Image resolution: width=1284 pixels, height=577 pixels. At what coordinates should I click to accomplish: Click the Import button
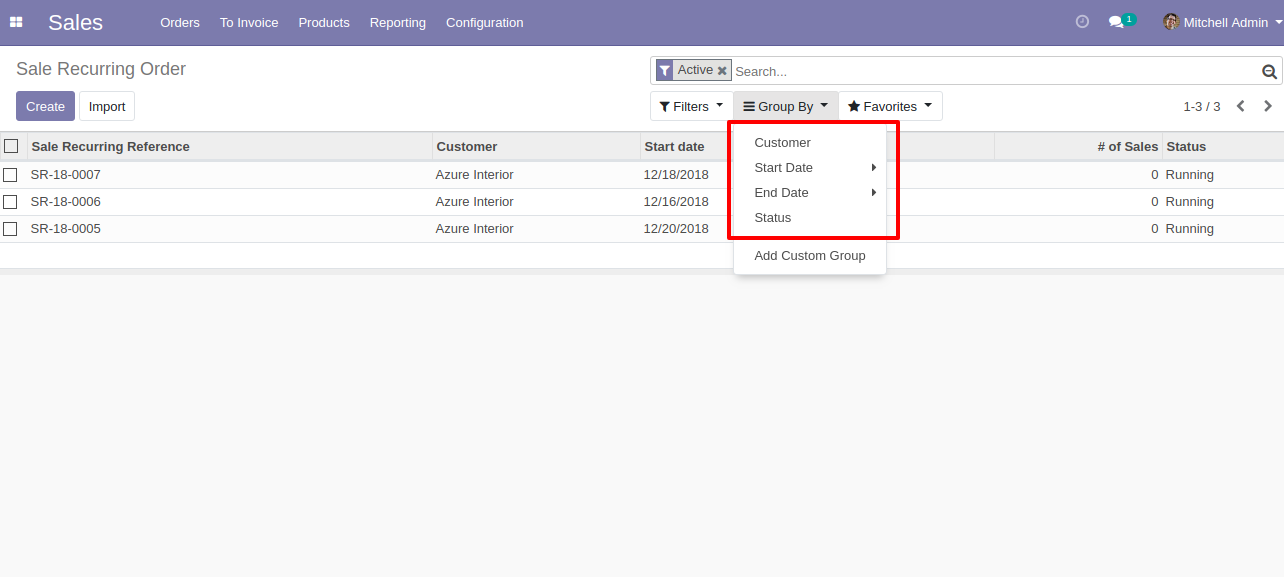[x=107, y=106]
